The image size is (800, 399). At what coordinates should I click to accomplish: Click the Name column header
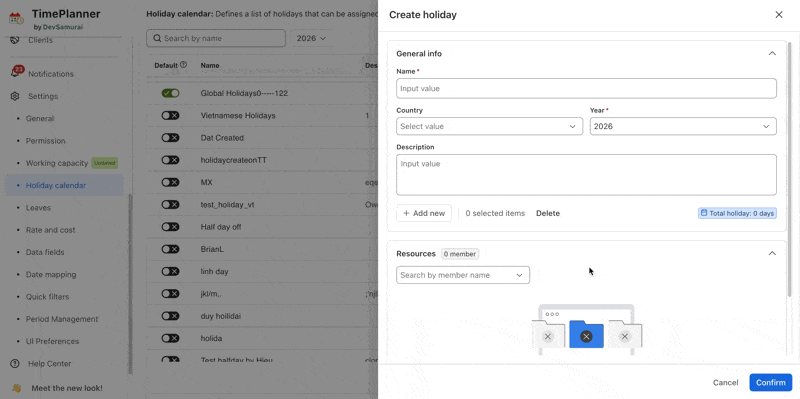coord(210,65)
